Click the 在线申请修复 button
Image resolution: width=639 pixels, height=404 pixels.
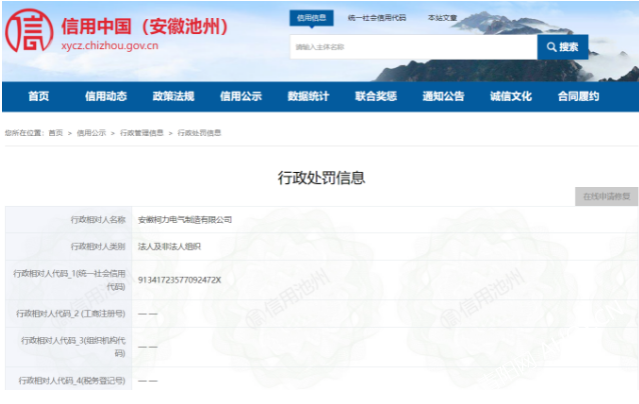[606, 196]
